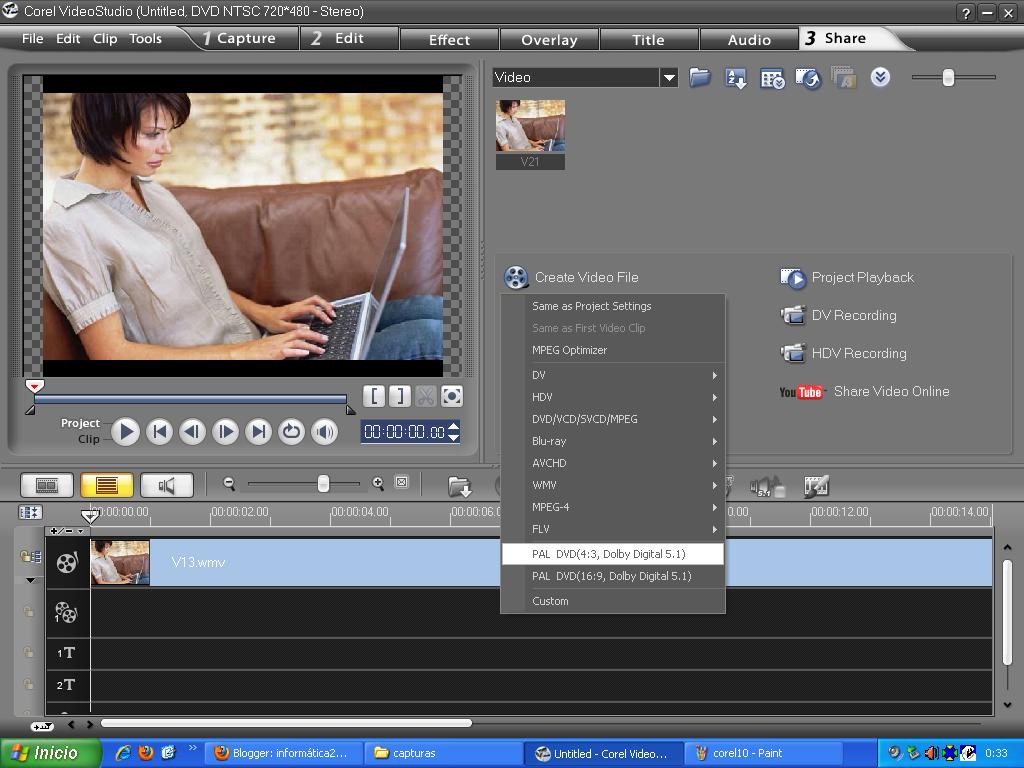This screenshot has height=768, width=1024.
Task: Toggle lock on title track 2
Action: click(29, 684)
